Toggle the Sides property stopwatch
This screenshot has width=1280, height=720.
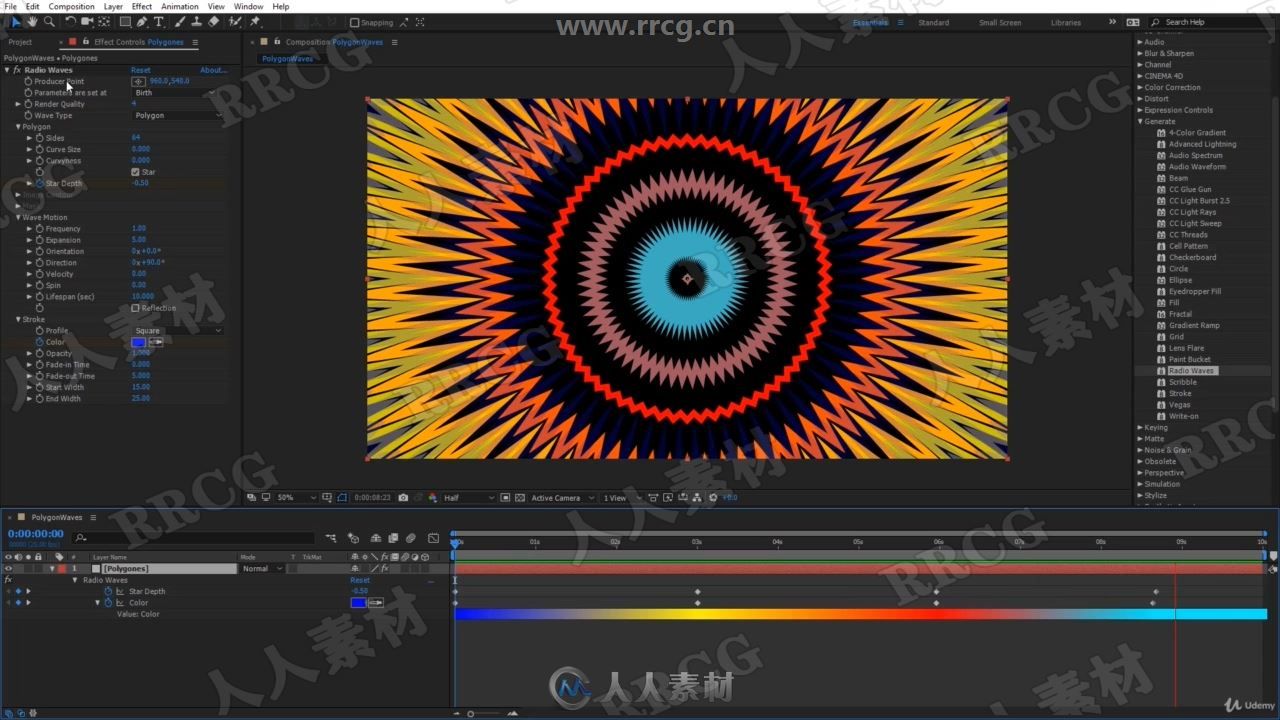point(40,138)
